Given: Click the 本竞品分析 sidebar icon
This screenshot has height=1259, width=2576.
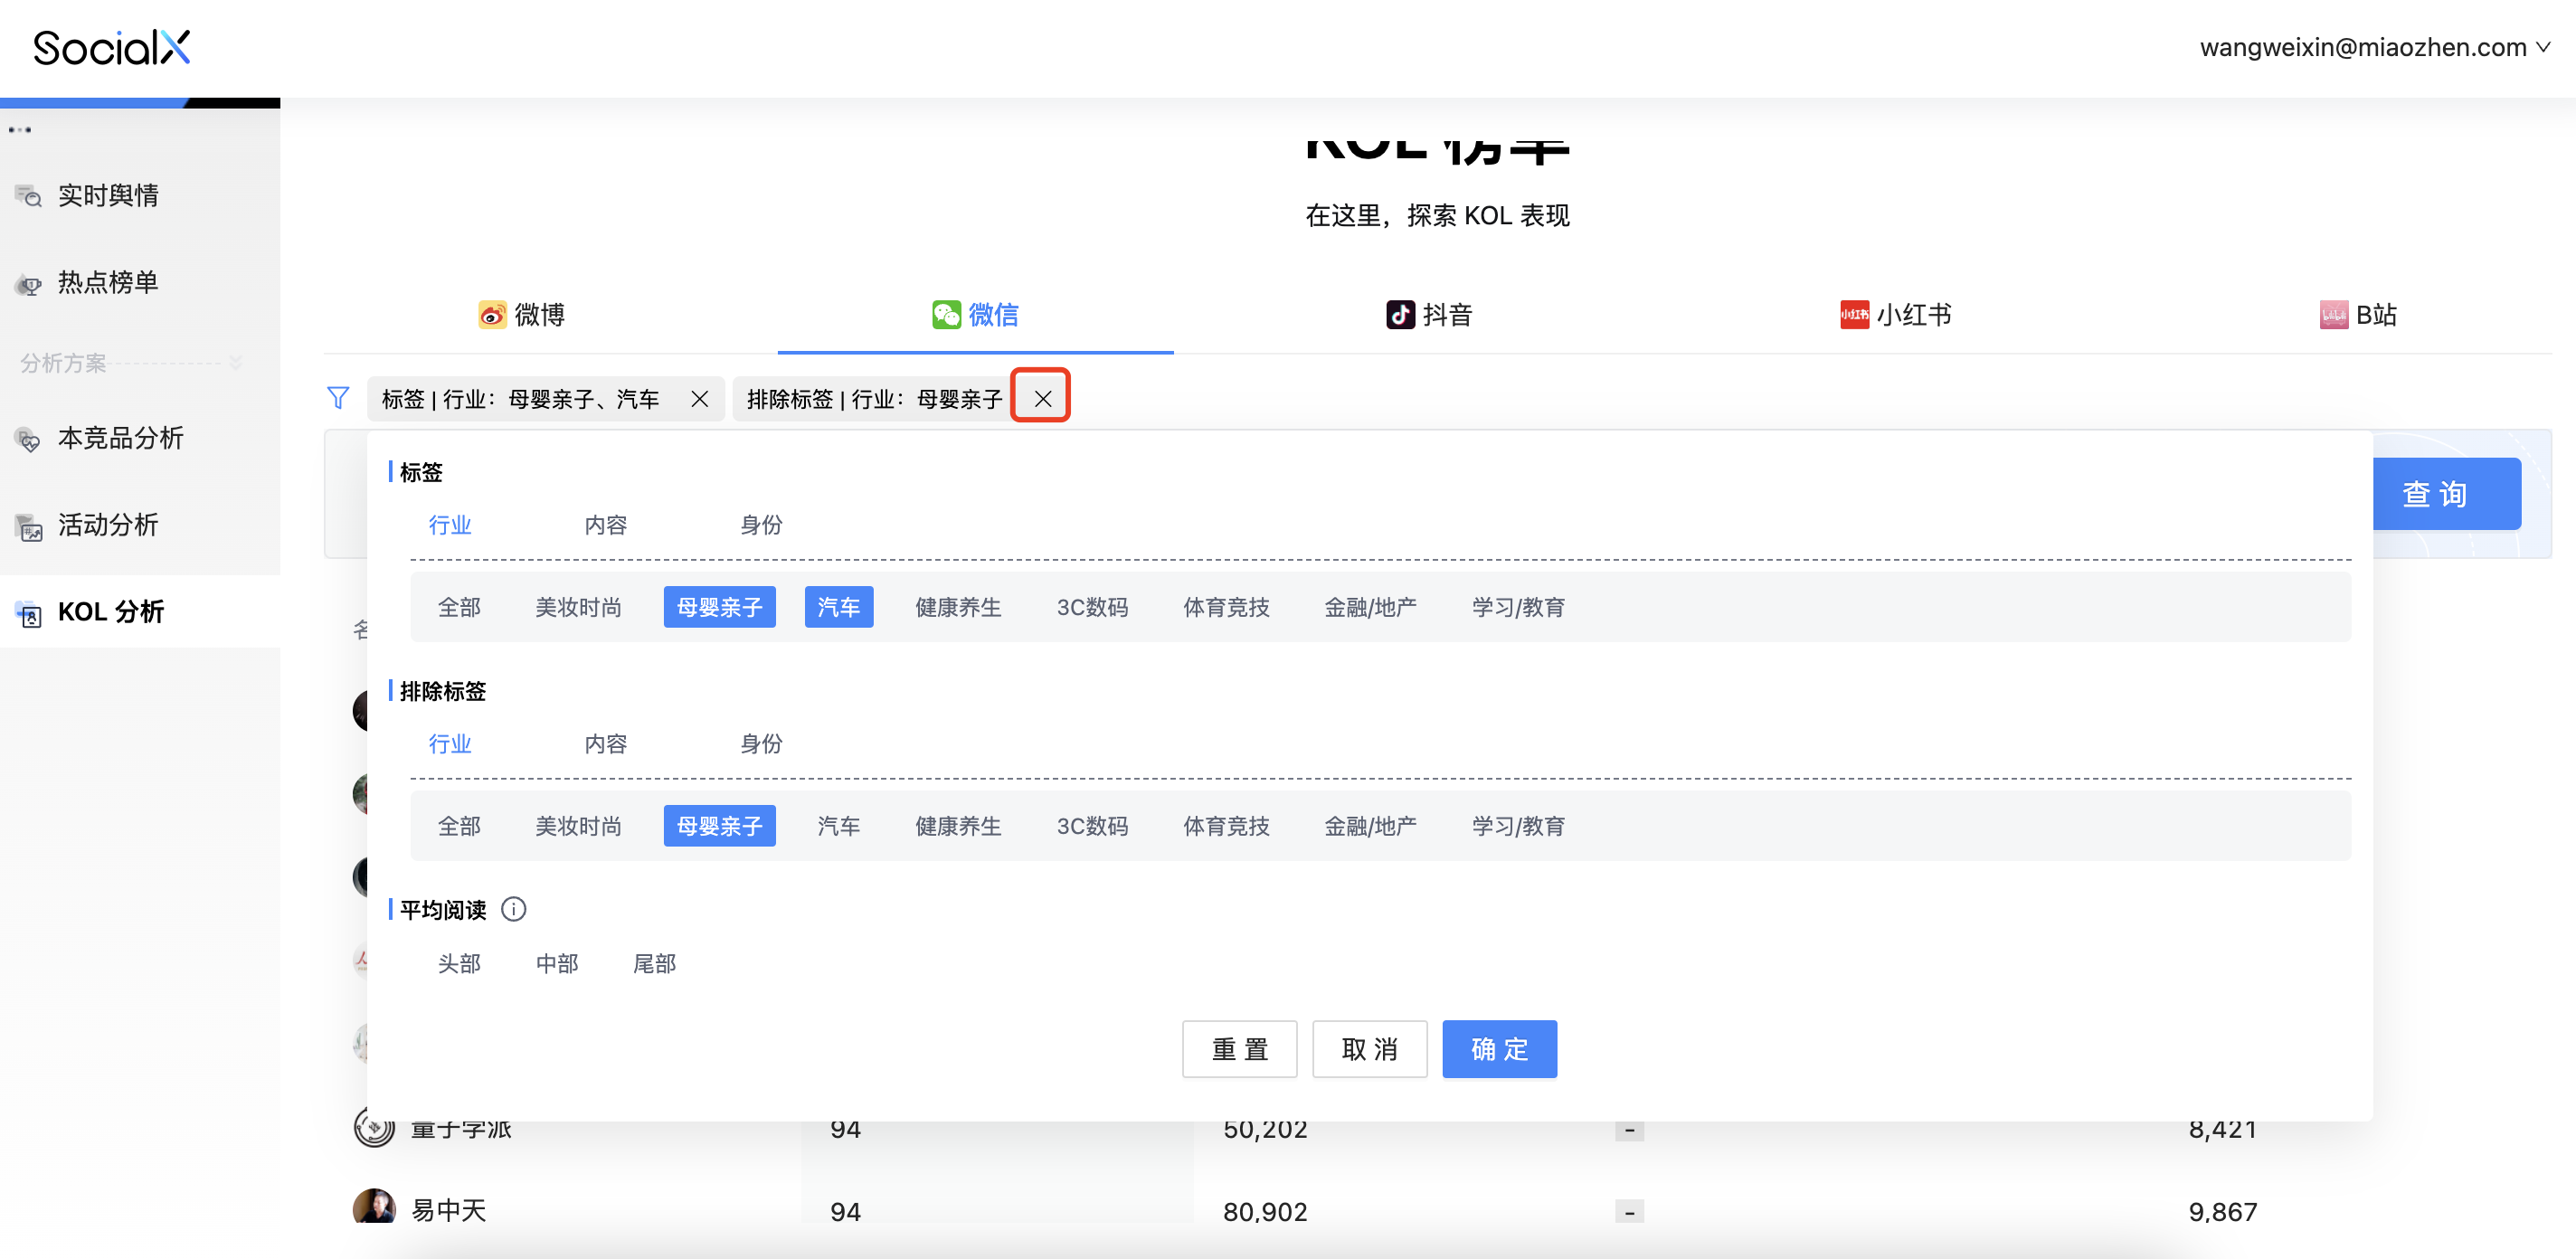Looking at the screenshot, I should point(29,439).
